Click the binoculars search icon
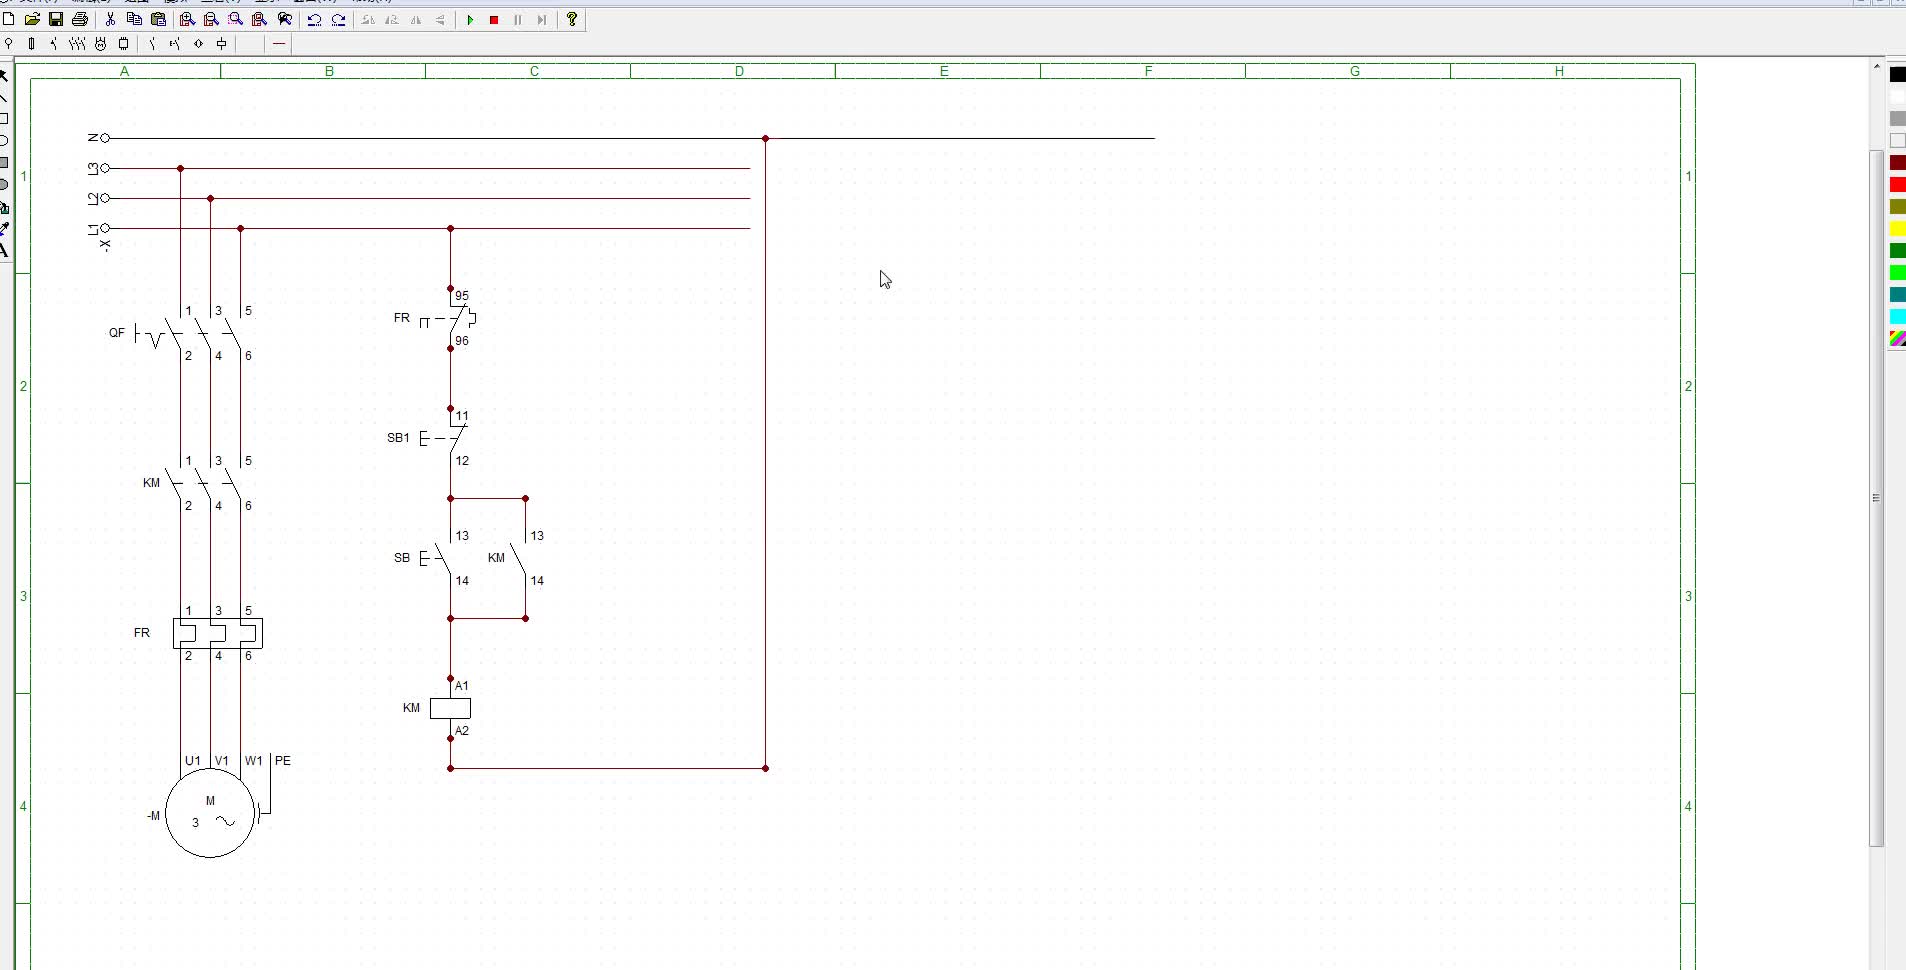 285,19
